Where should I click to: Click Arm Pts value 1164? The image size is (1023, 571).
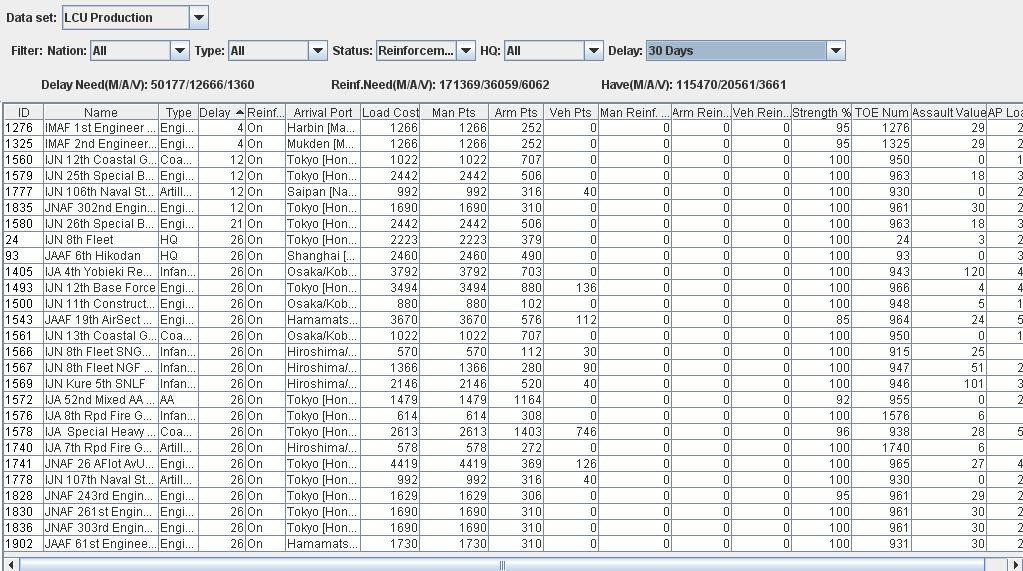click(515, 399)
